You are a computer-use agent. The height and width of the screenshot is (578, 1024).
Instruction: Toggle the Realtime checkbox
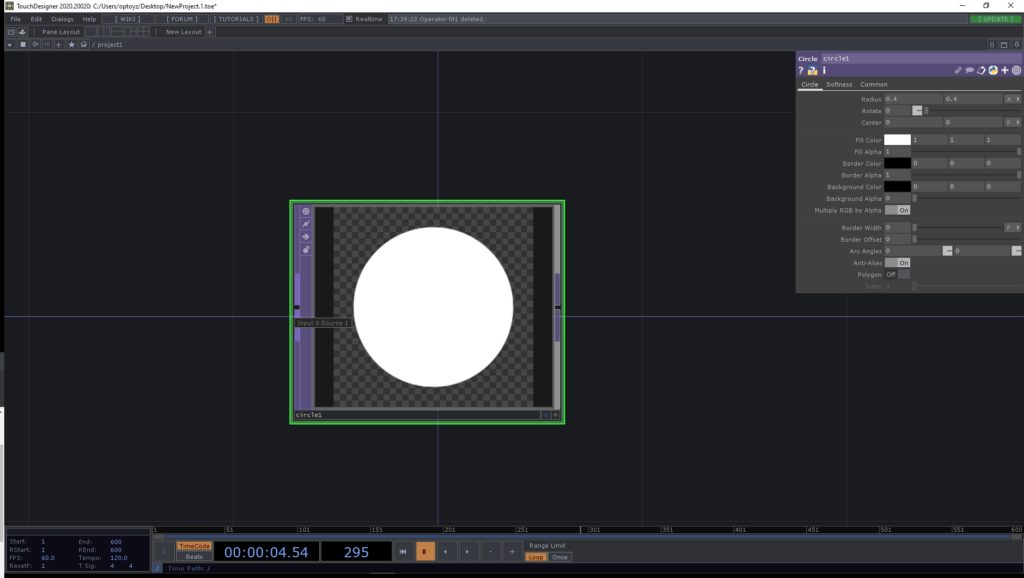[349, 19]
